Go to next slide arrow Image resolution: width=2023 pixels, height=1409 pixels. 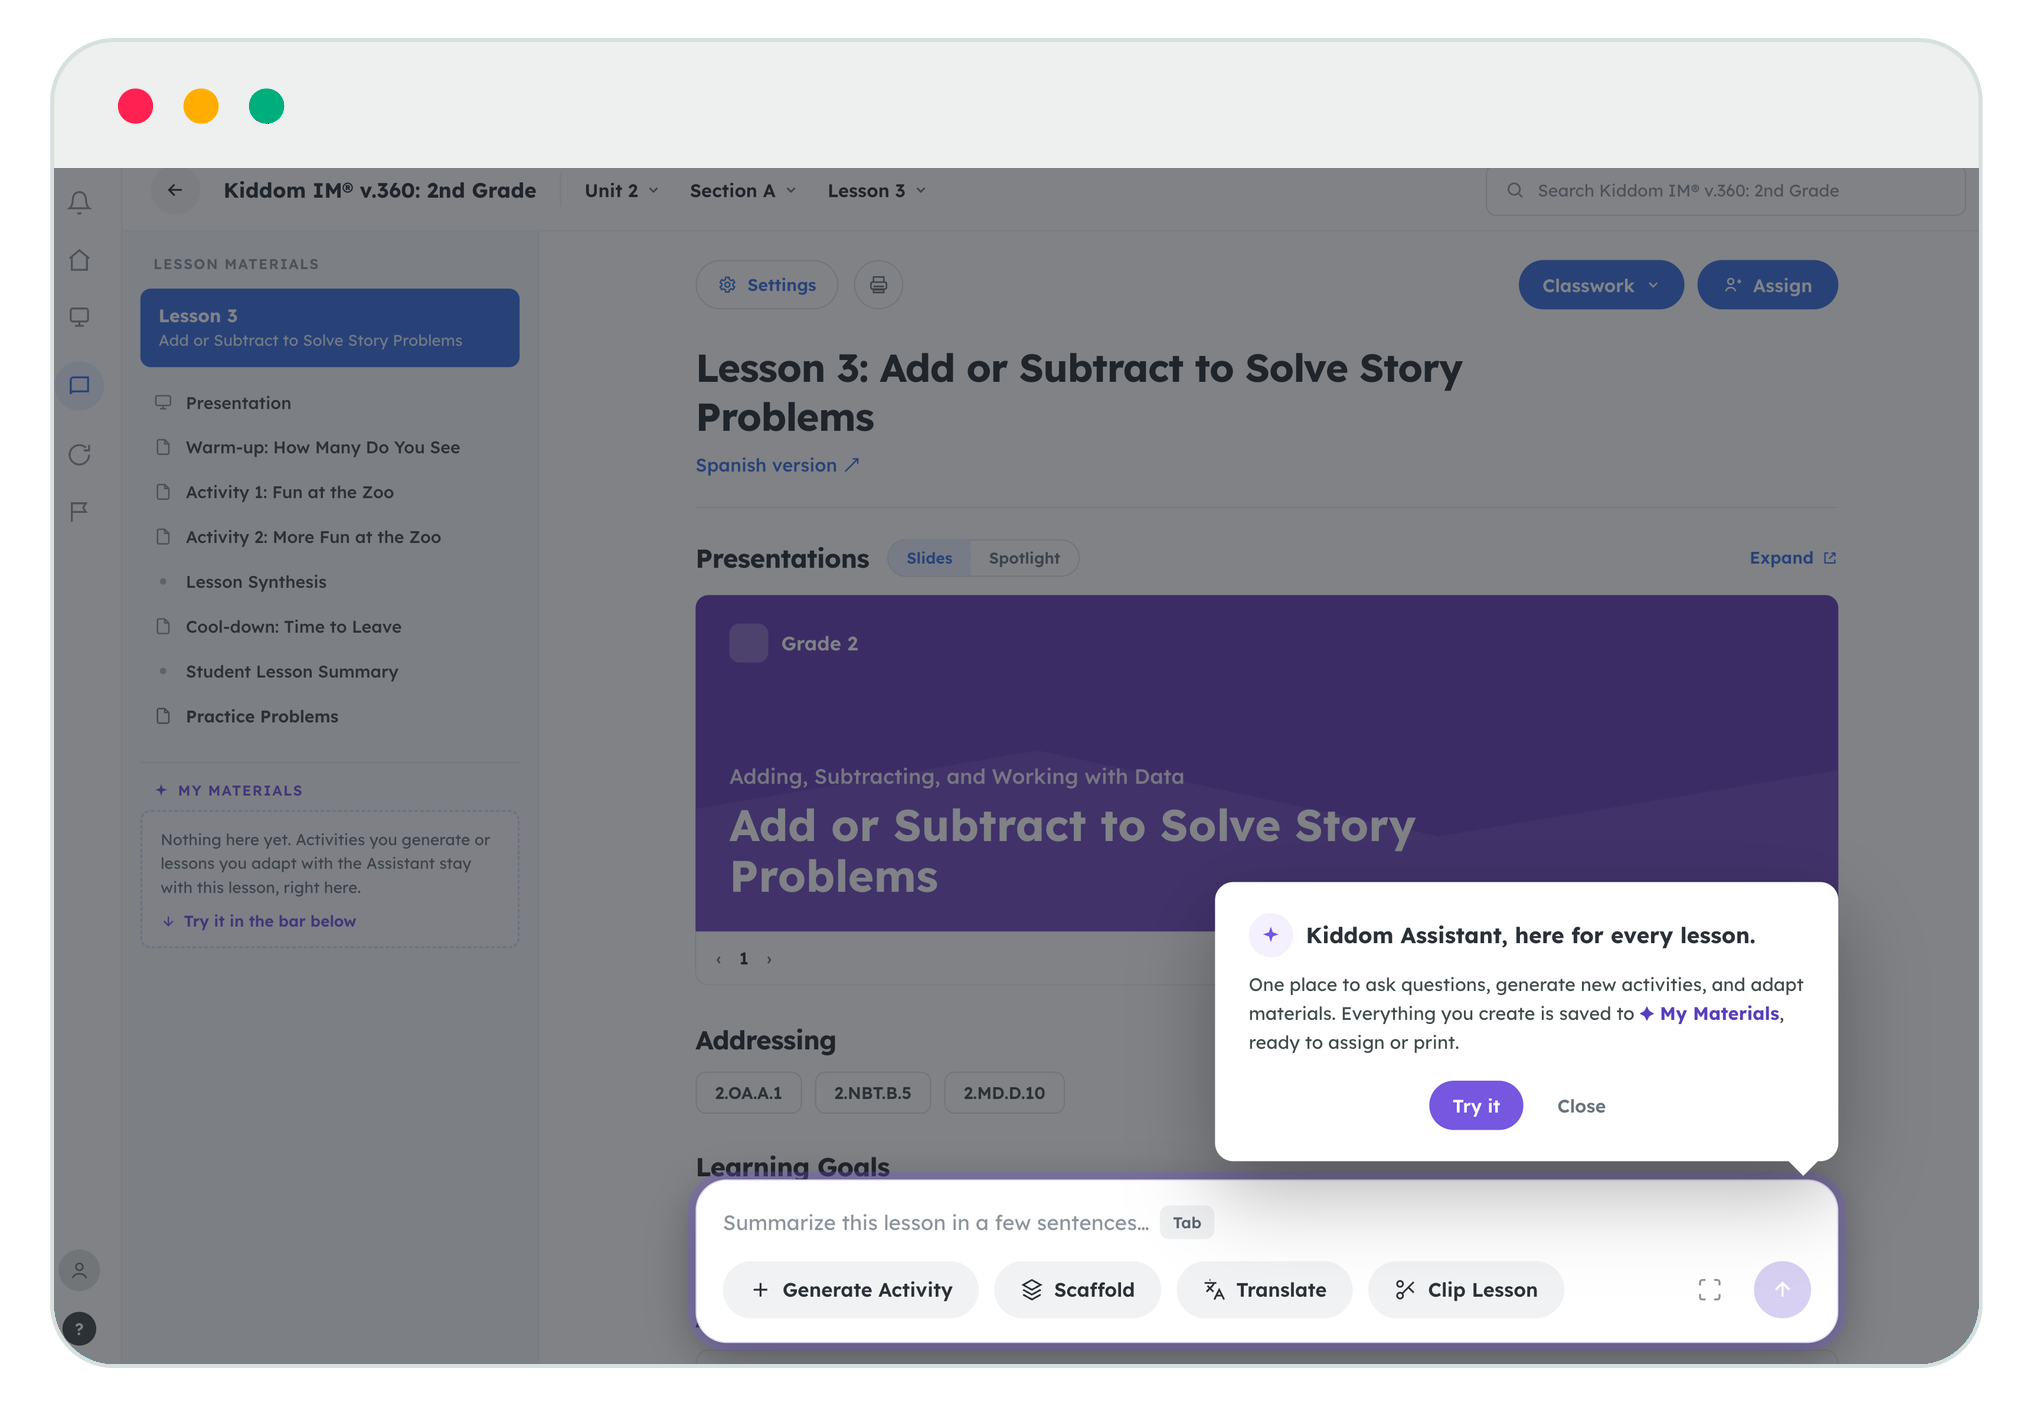tap(768, 959)
